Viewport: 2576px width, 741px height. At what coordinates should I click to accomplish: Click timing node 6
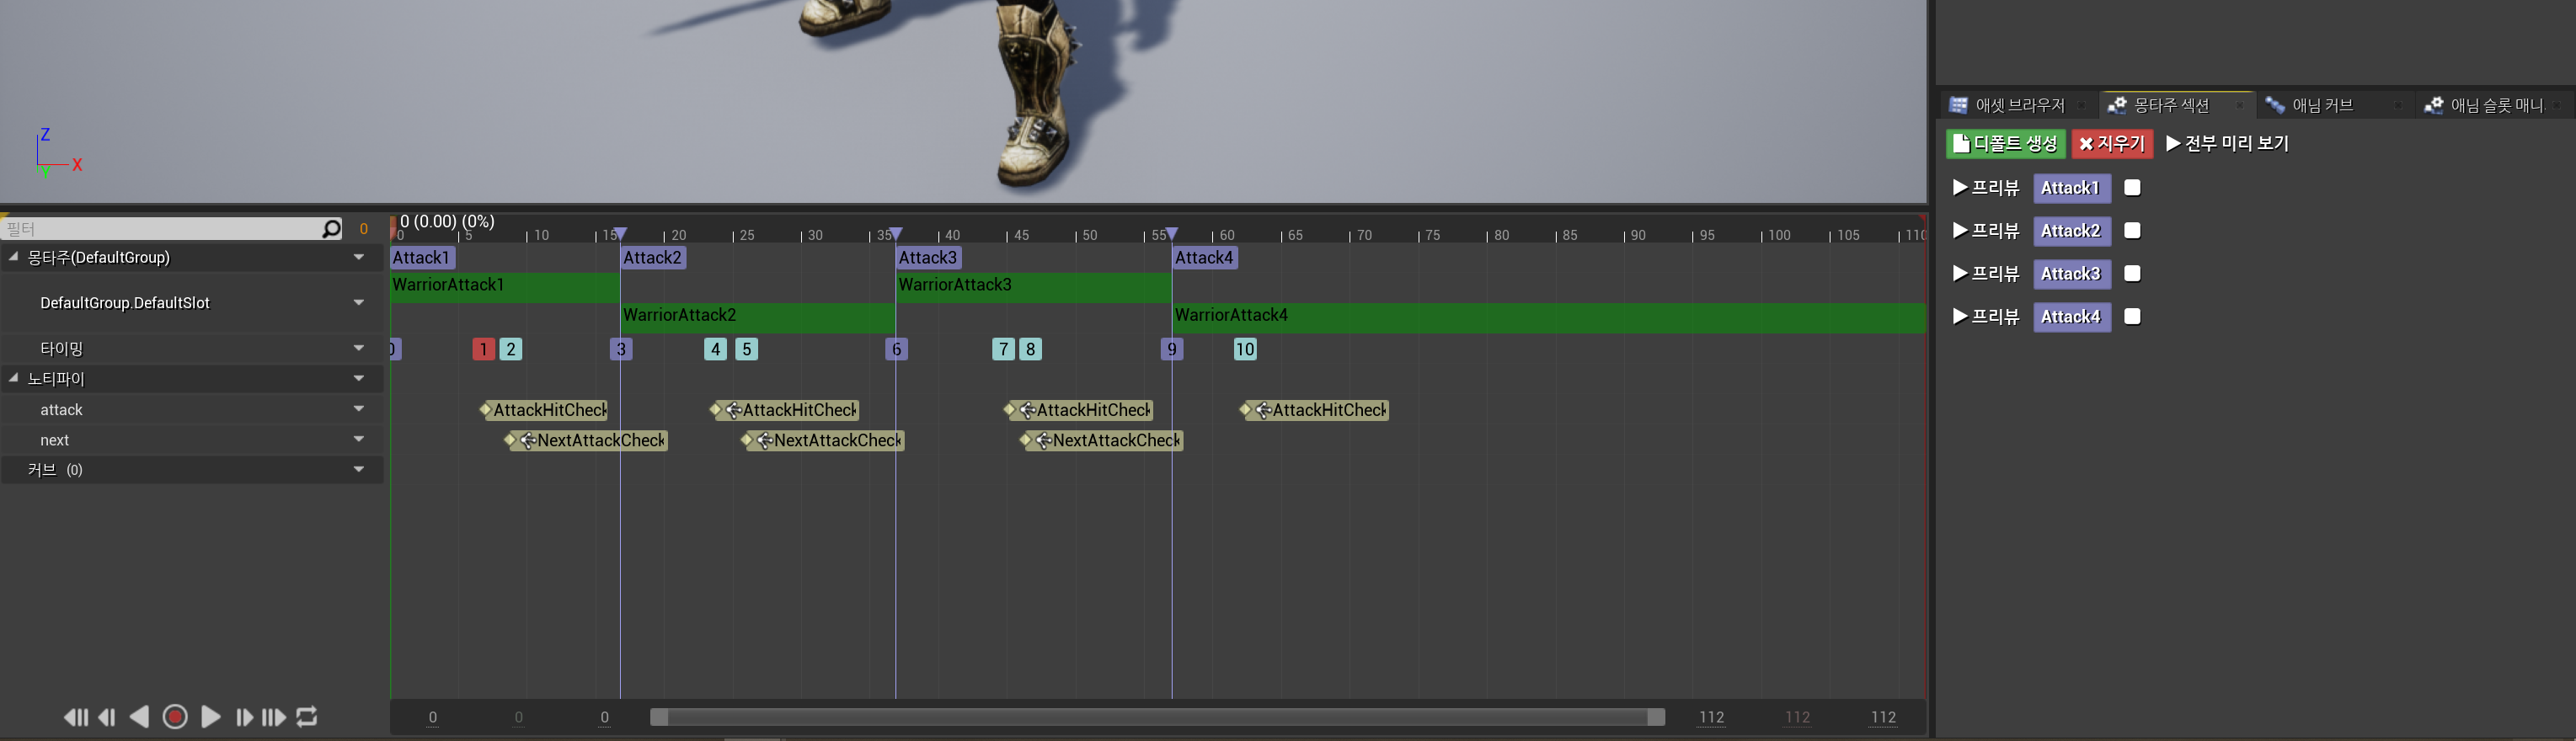click(x=897, y=349)
